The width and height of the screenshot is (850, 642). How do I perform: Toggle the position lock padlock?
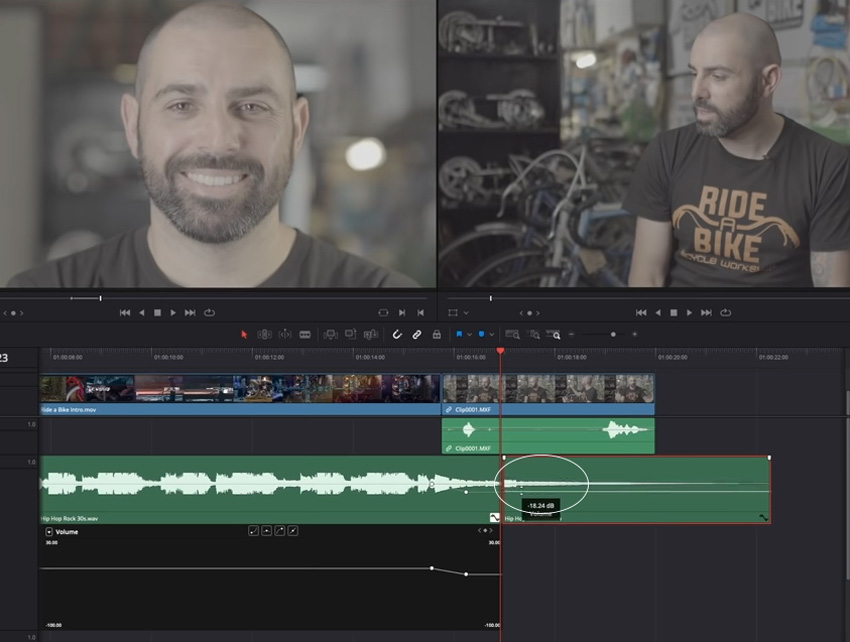coord(436,334)
